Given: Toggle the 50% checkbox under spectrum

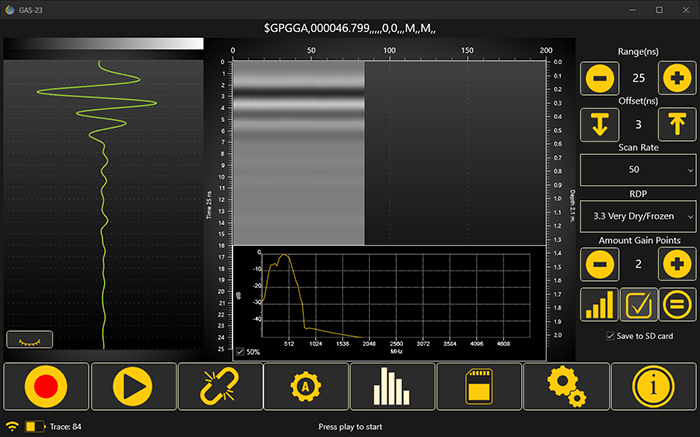Looking at the screenshot, I should point(240,352).
